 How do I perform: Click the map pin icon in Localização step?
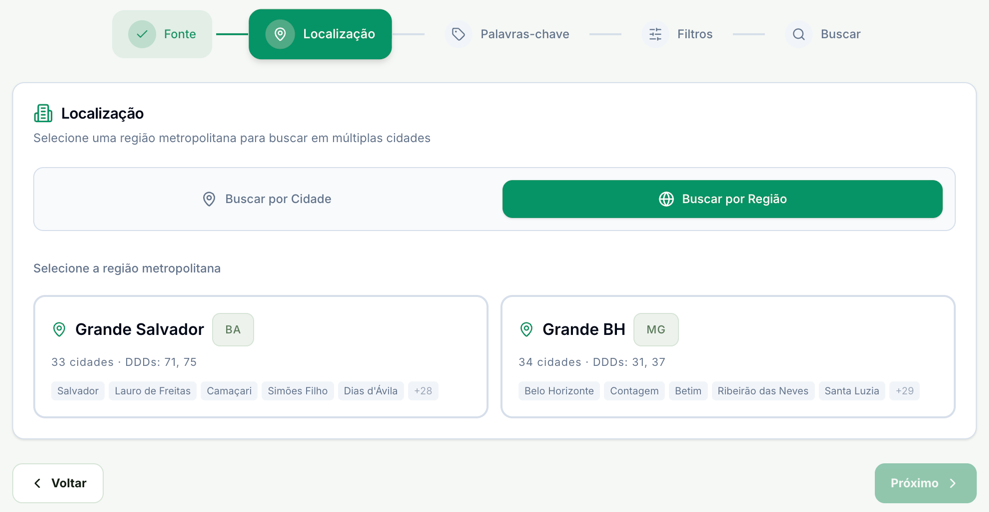tap(279, 34)
